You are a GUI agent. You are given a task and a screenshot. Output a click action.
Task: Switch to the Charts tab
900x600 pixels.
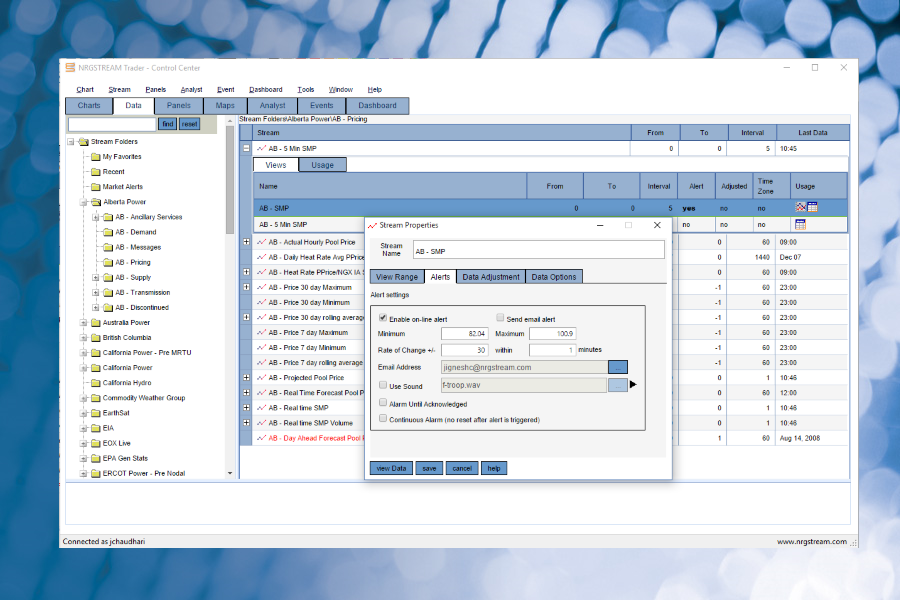[89, 106]
